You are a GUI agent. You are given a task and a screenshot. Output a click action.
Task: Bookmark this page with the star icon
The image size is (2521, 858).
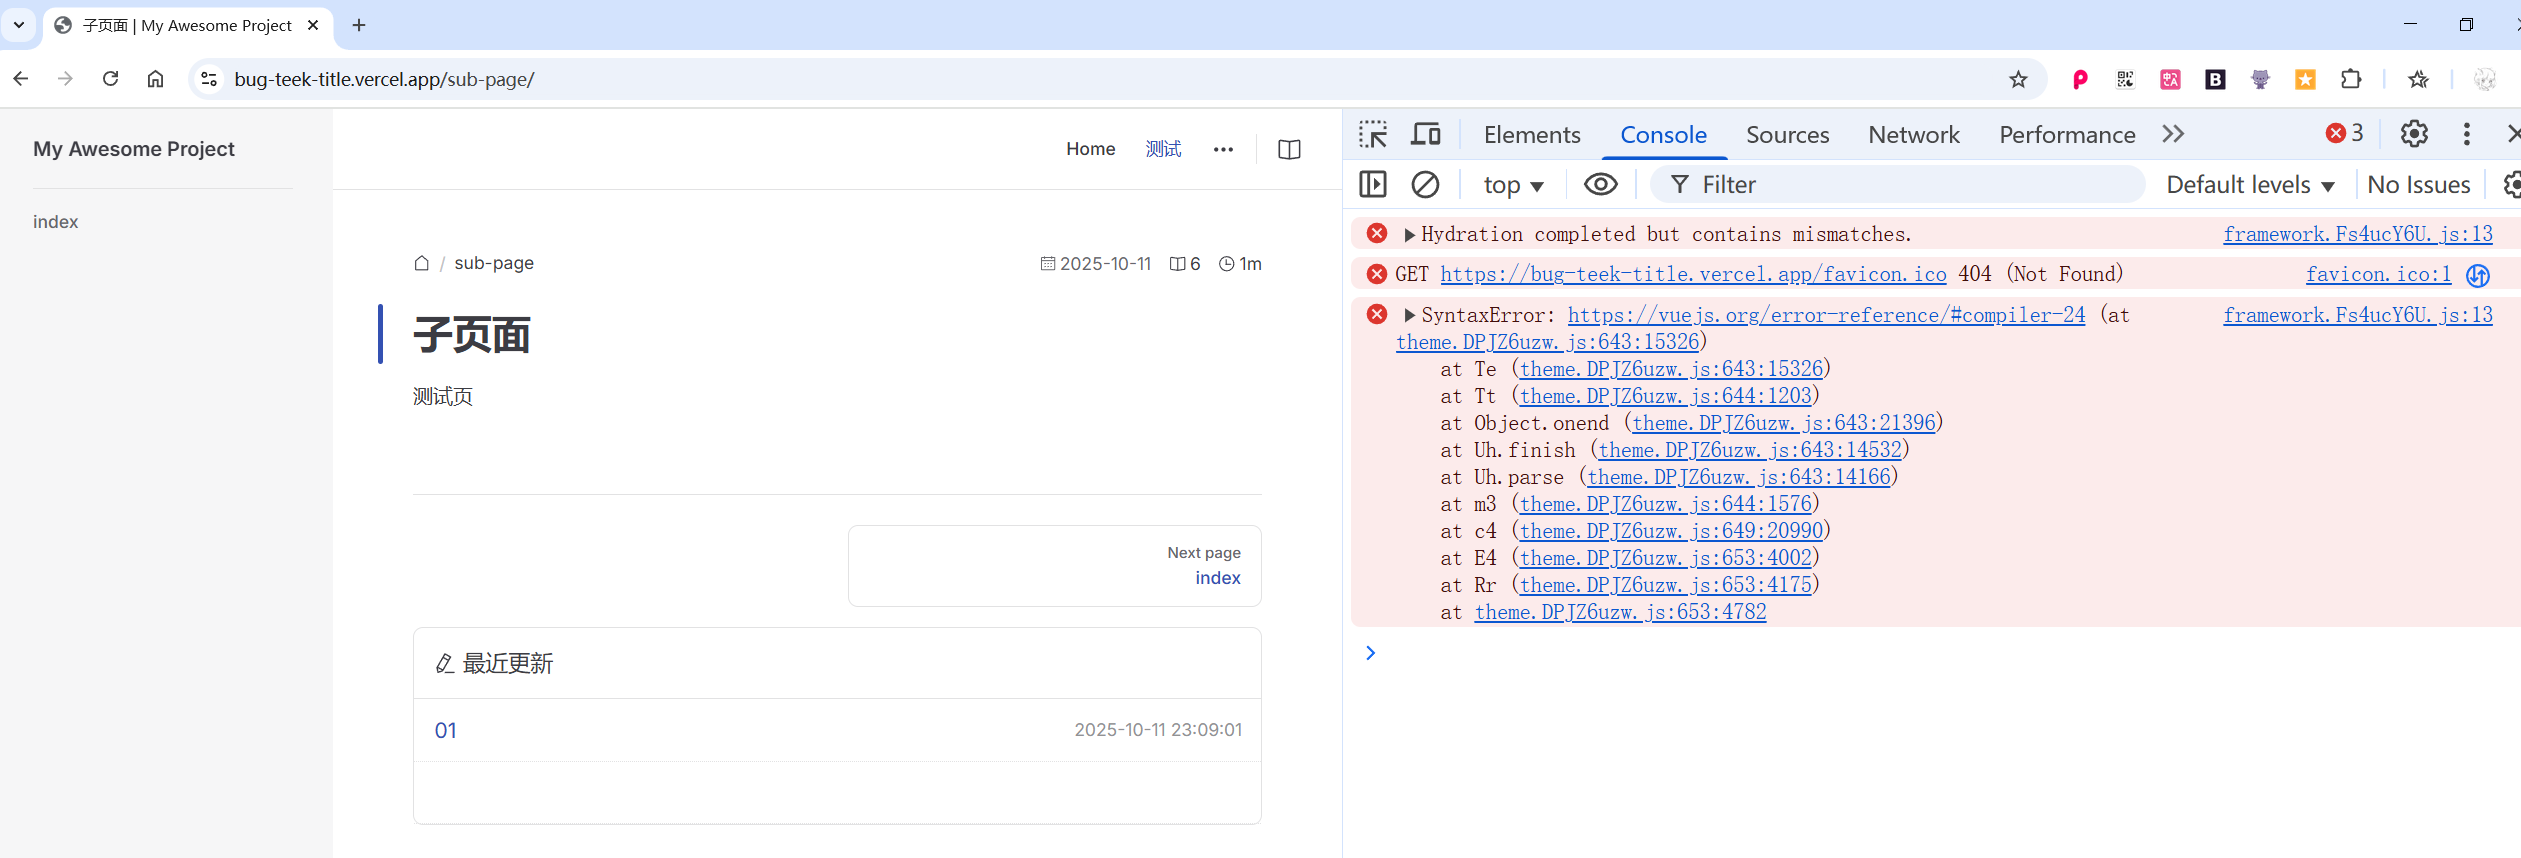2018,80
